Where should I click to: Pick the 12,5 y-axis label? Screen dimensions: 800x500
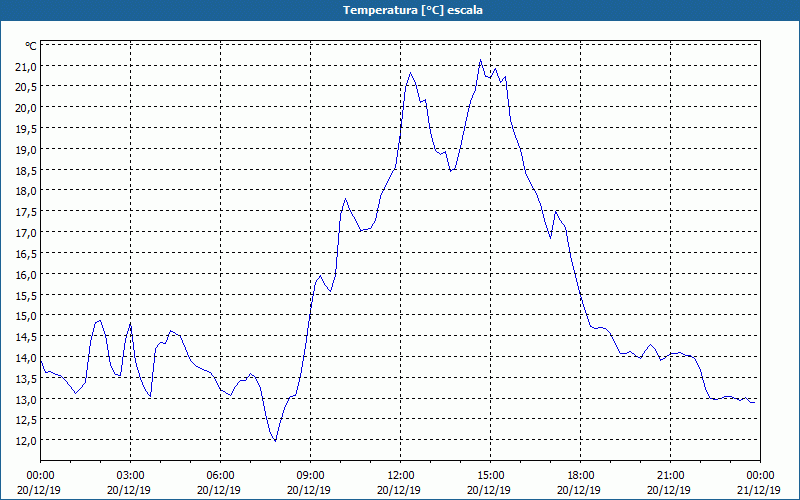(27, 420)
